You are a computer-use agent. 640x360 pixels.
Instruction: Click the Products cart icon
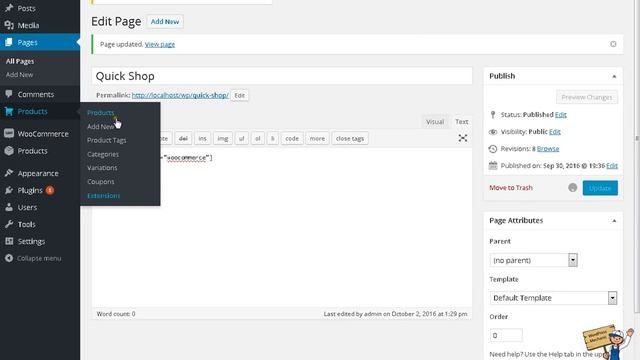pyautogui.click(x=9, y=111)
